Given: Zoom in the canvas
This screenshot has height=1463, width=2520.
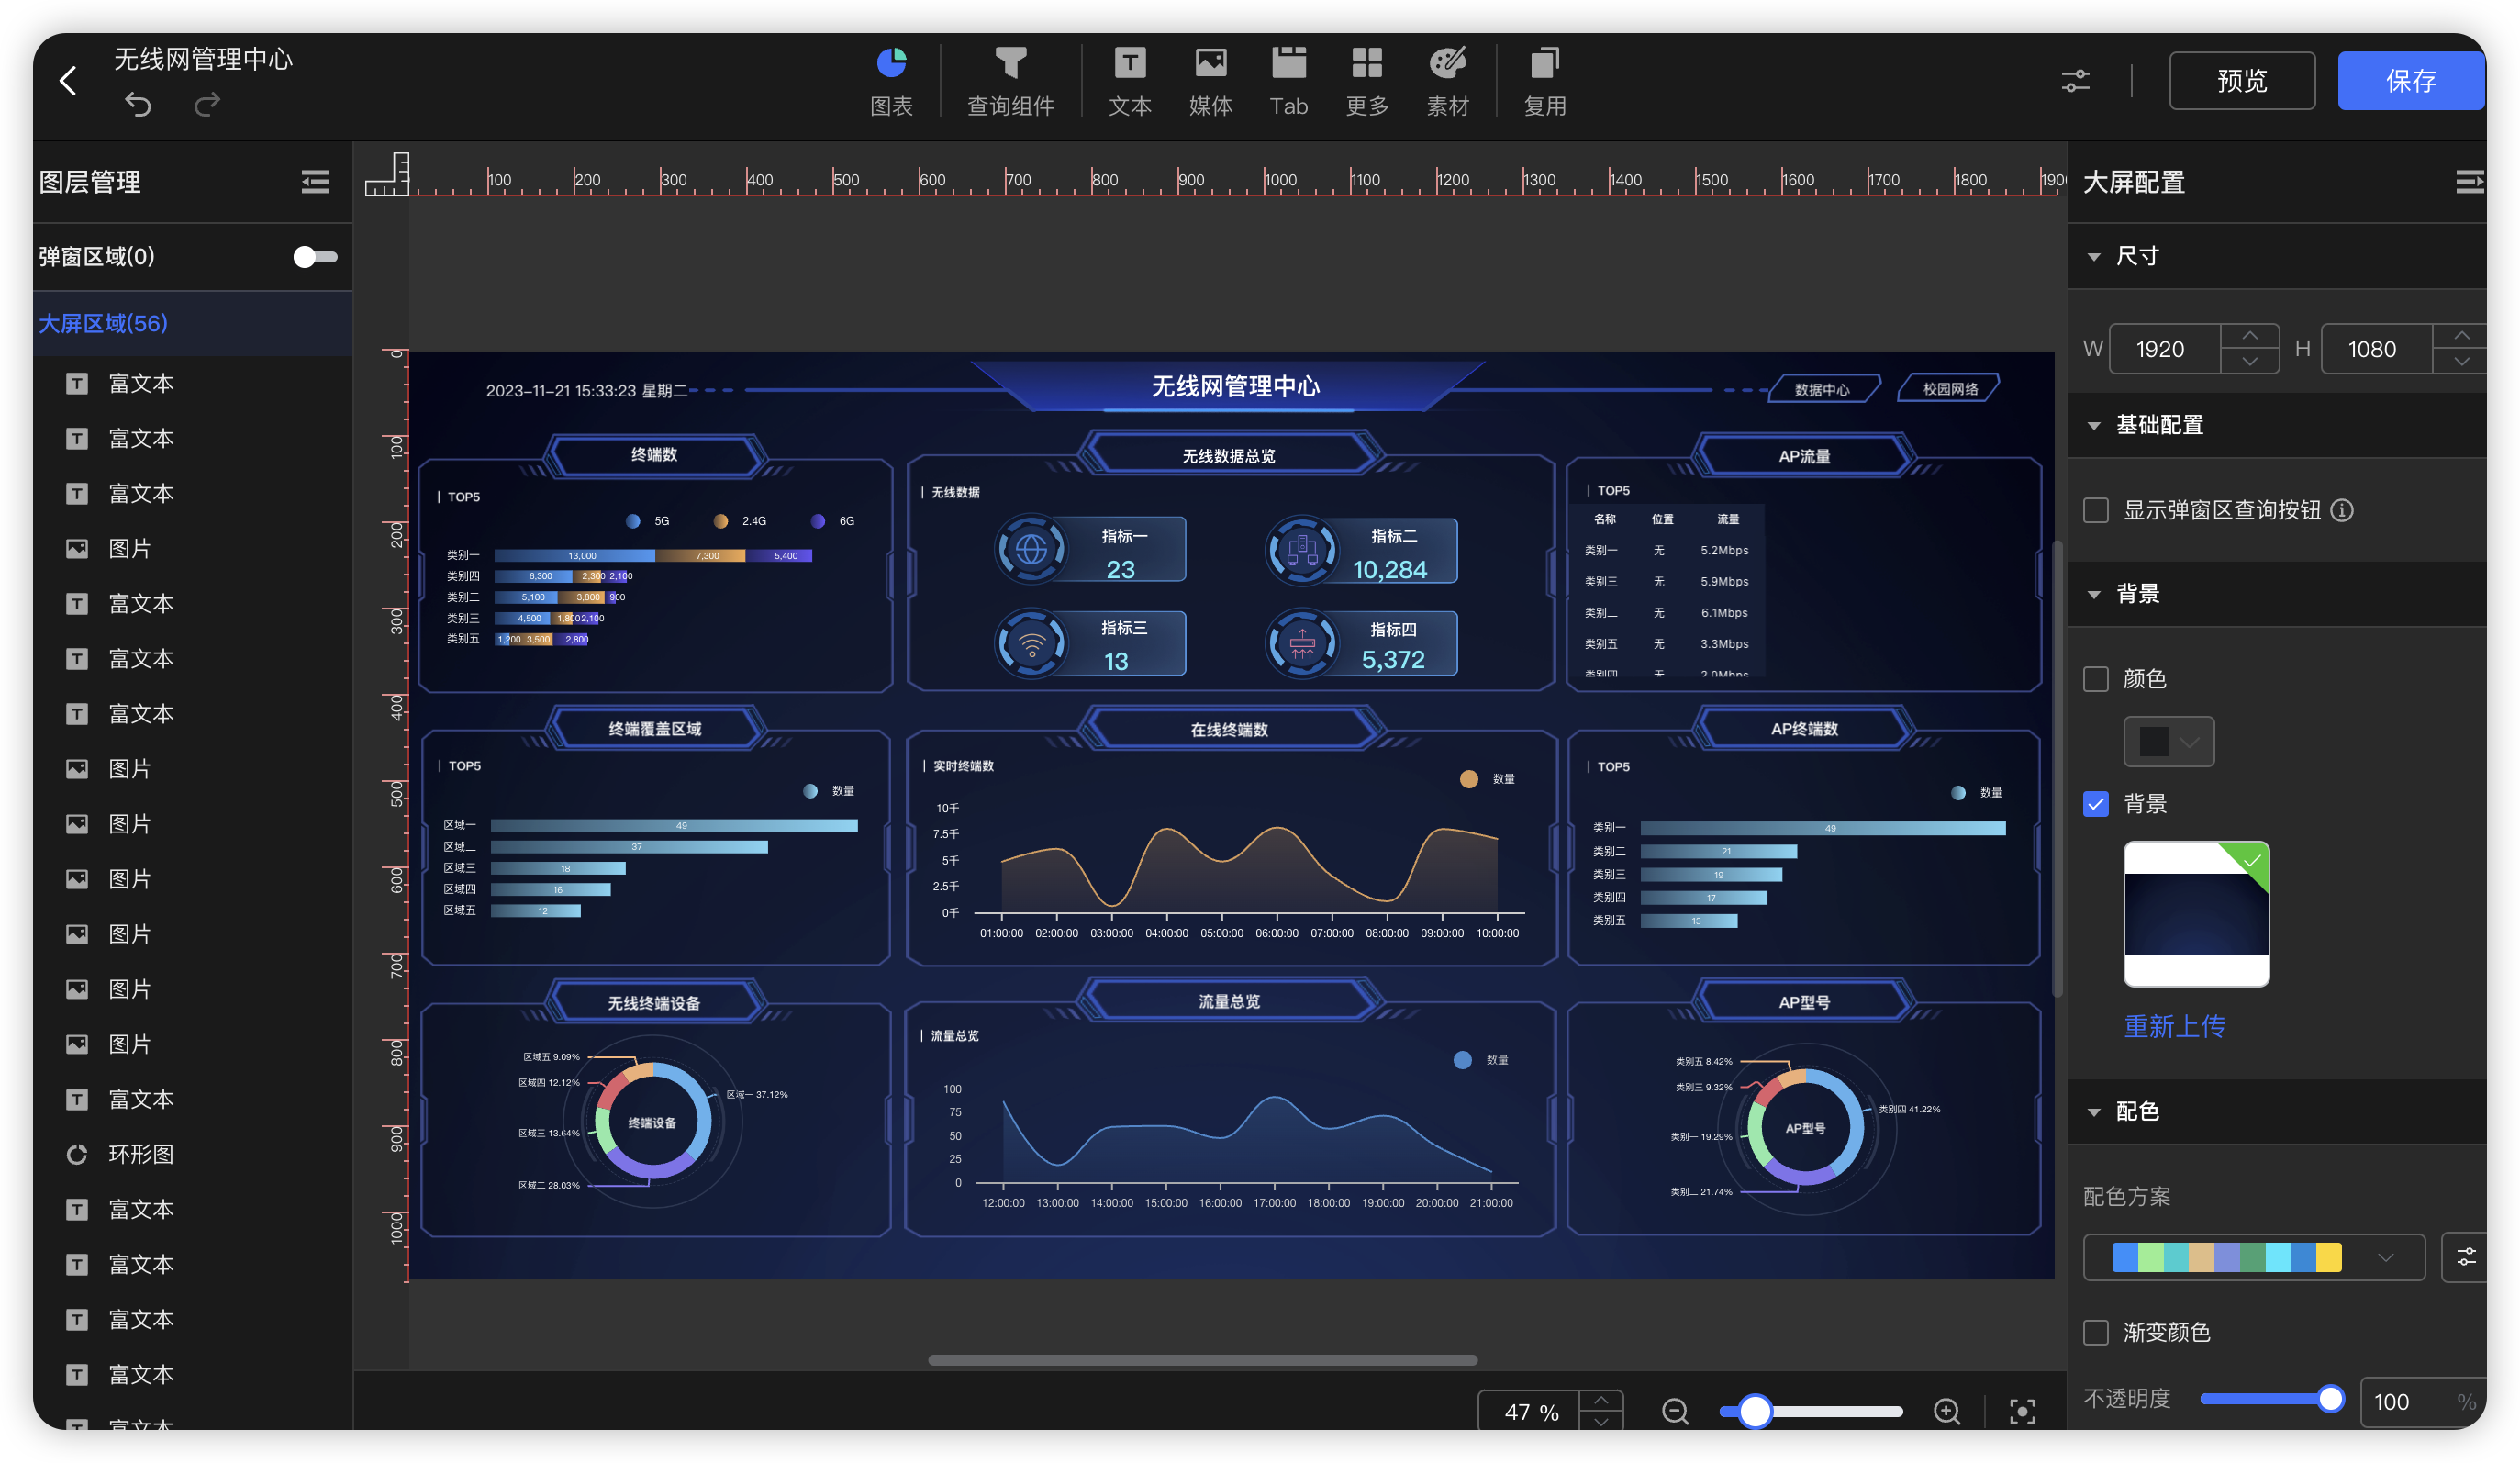Looking at the screenshot, I should tap(1946, 1410).
